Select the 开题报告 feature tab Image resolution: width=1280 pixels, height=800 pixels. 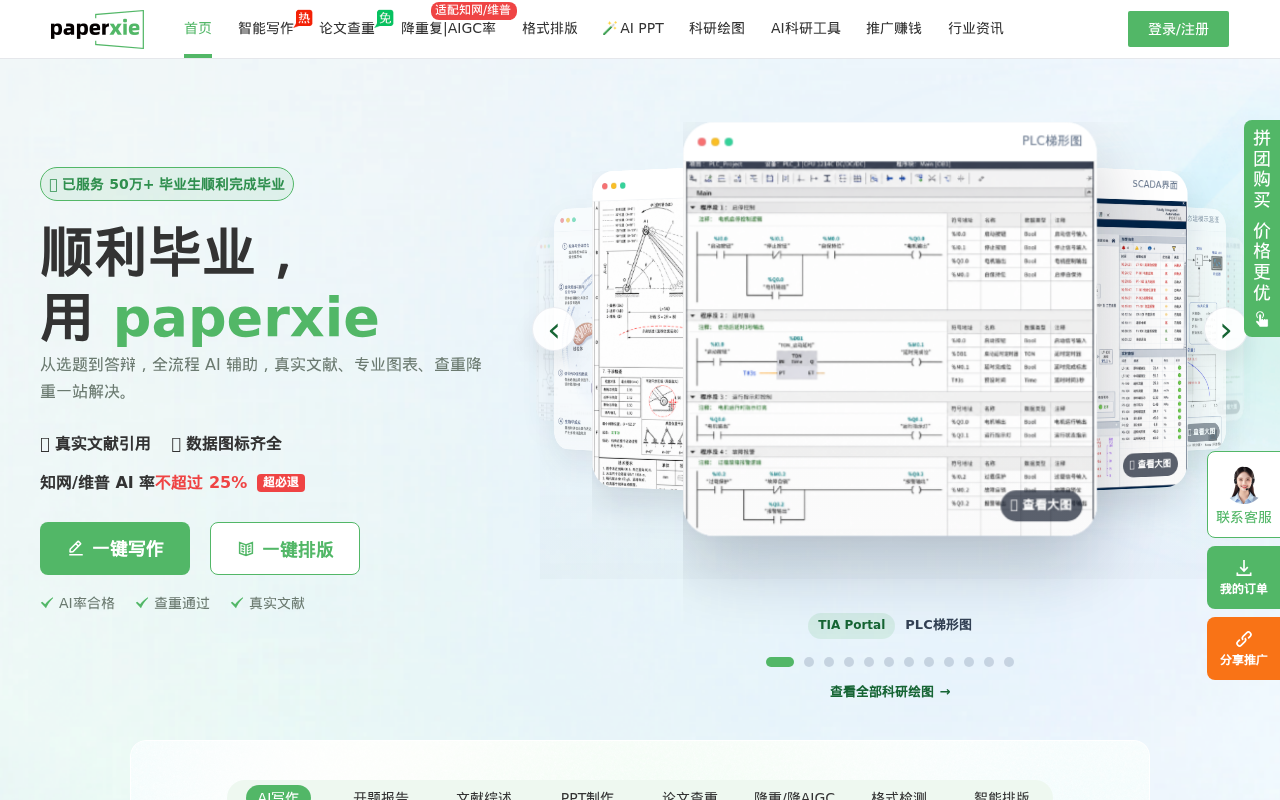381,797
